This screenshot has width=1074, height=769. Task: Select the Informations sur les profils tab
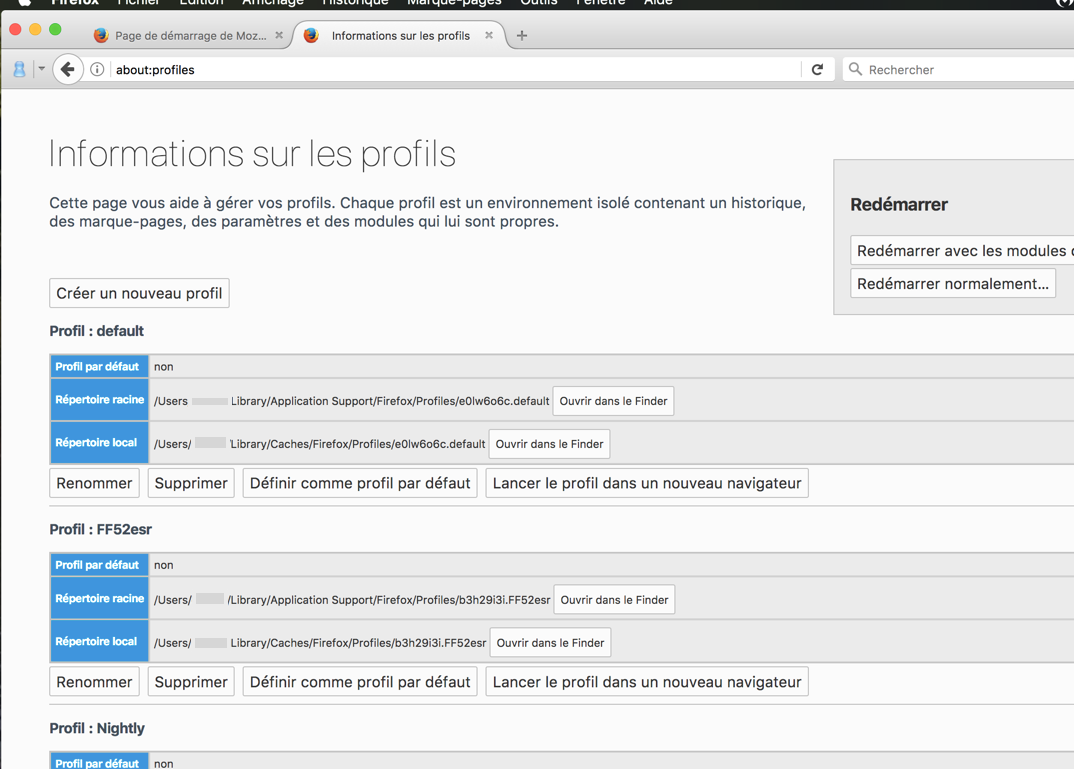click(400, 35)
